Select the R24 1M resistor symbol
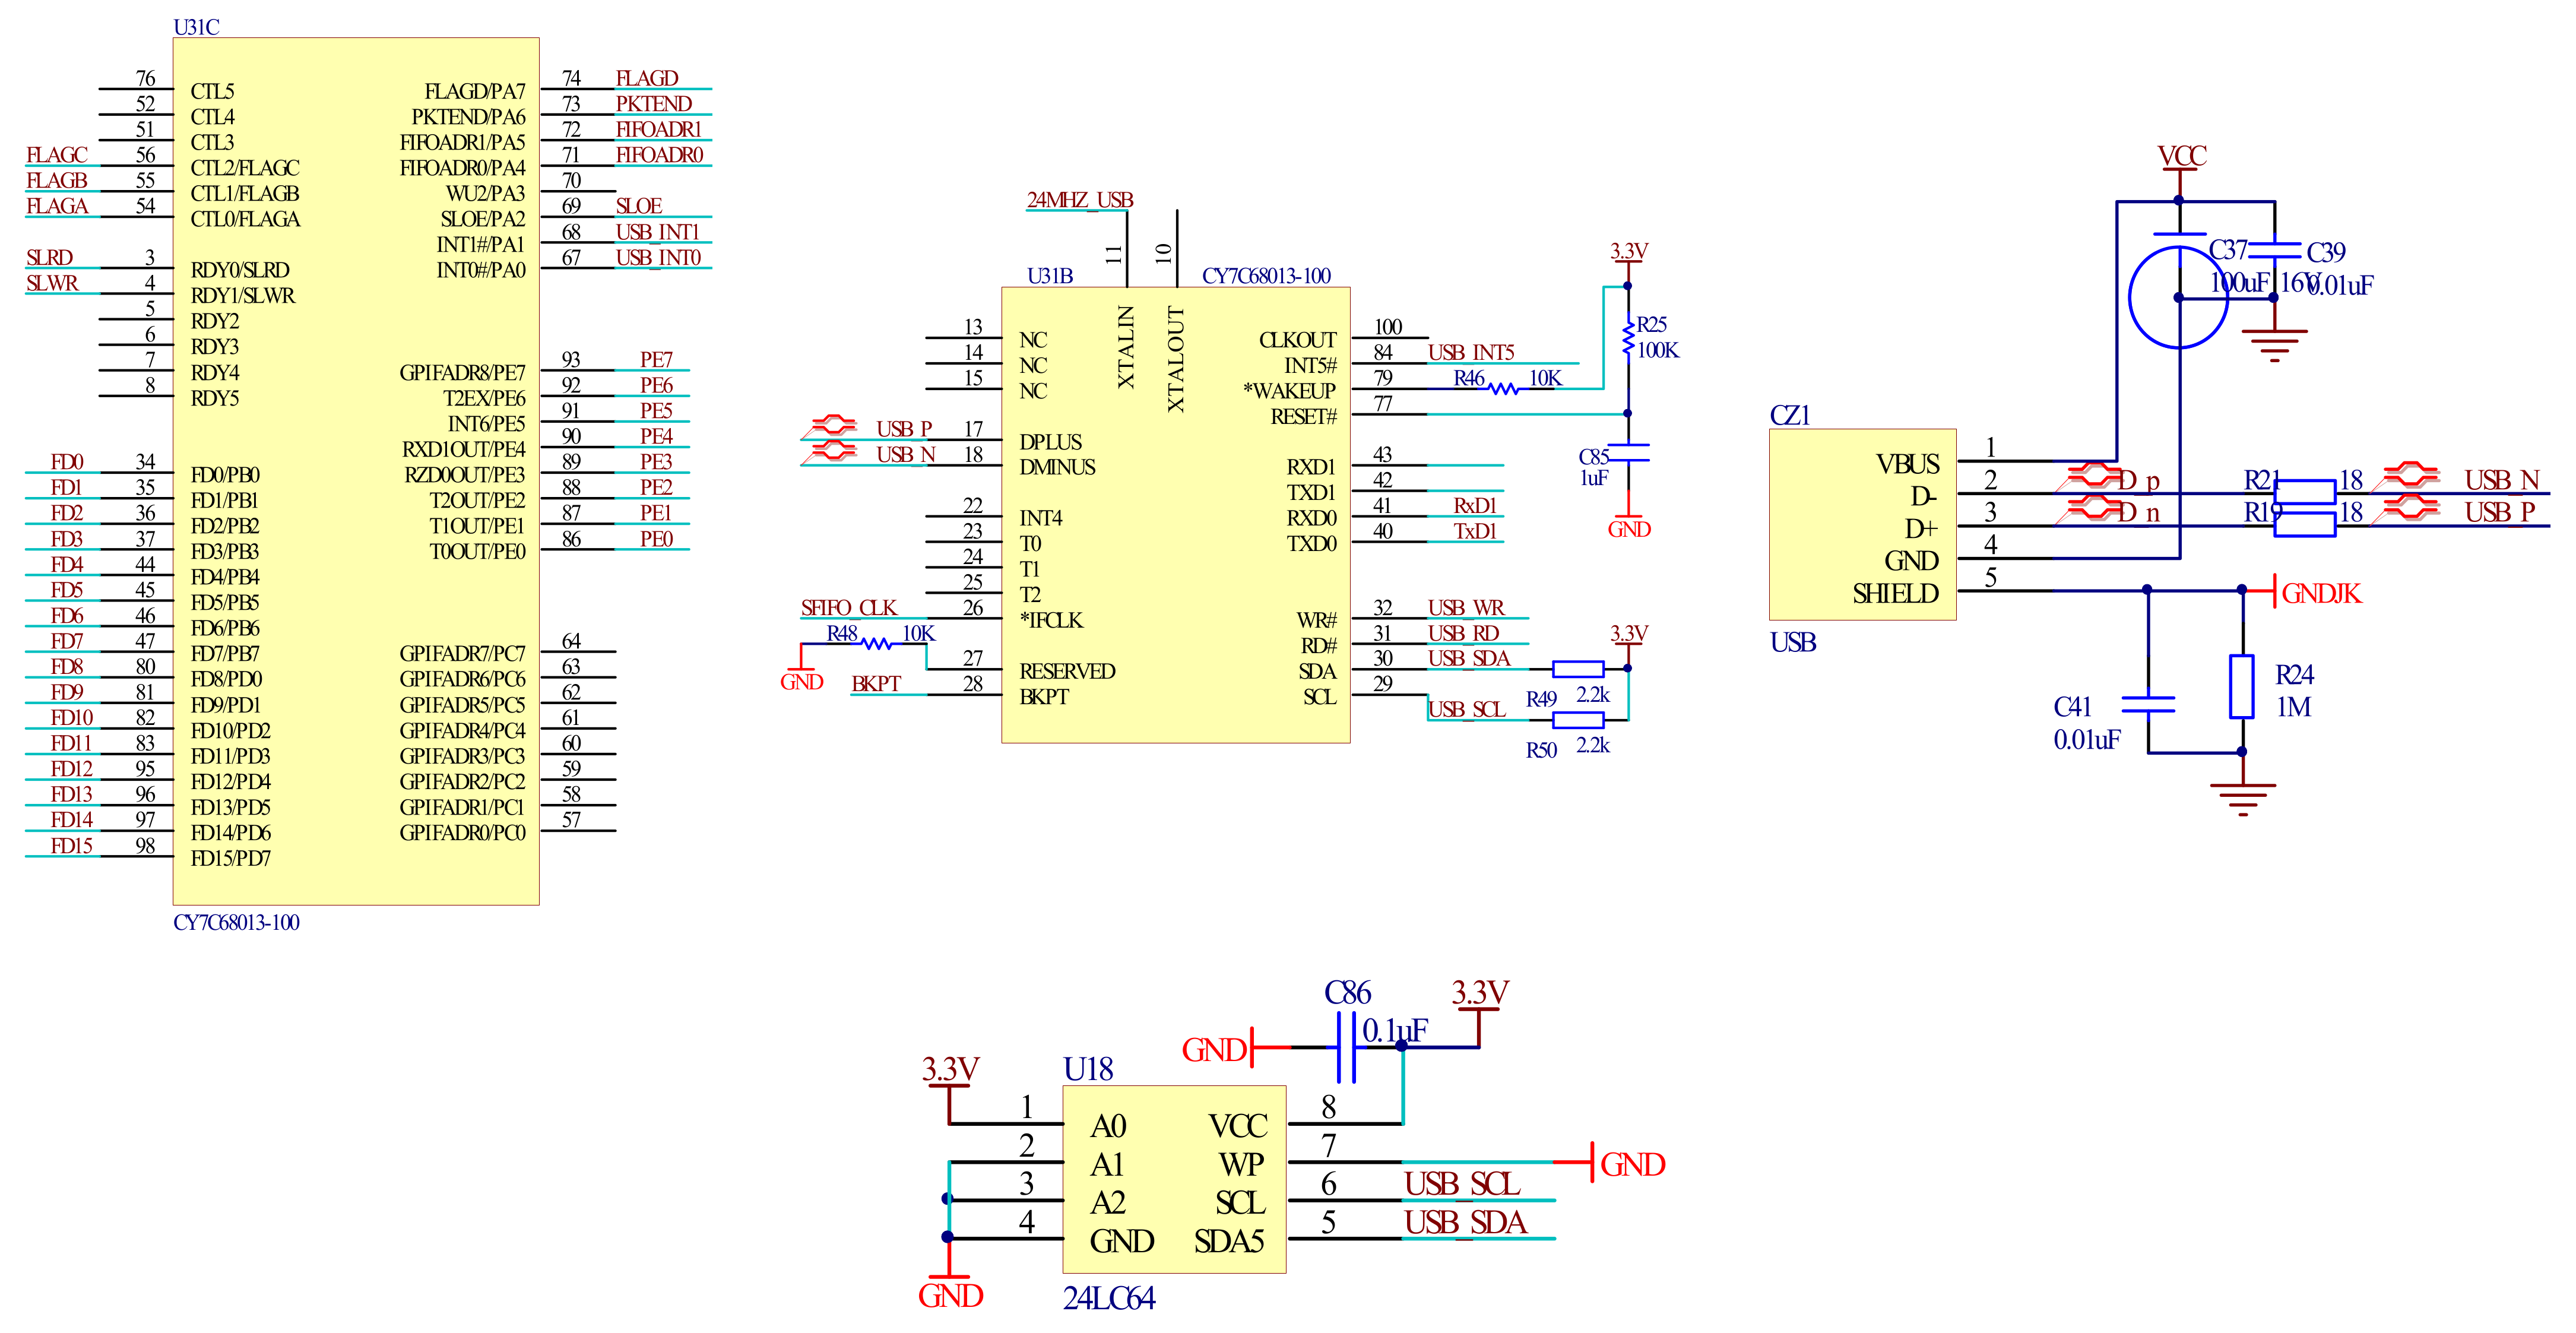 [x=2241, y=686]
